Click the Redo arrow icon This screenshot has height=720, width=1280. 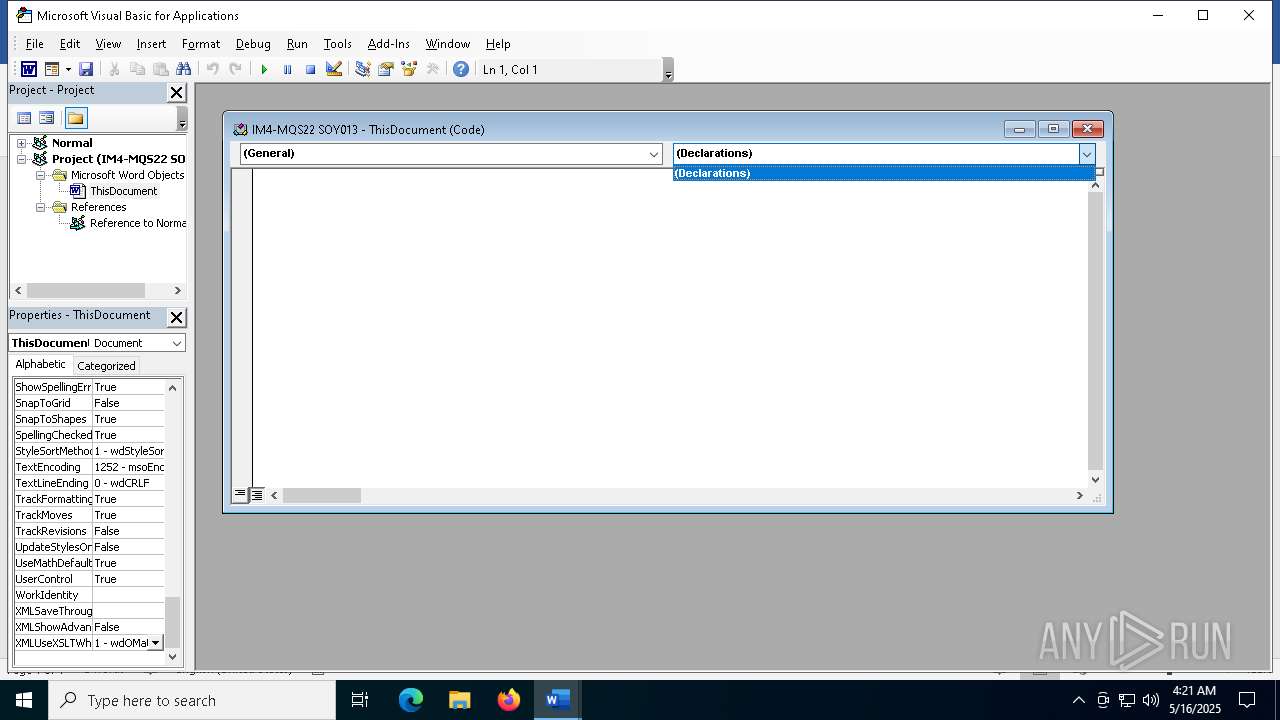(x=235, y=69)
